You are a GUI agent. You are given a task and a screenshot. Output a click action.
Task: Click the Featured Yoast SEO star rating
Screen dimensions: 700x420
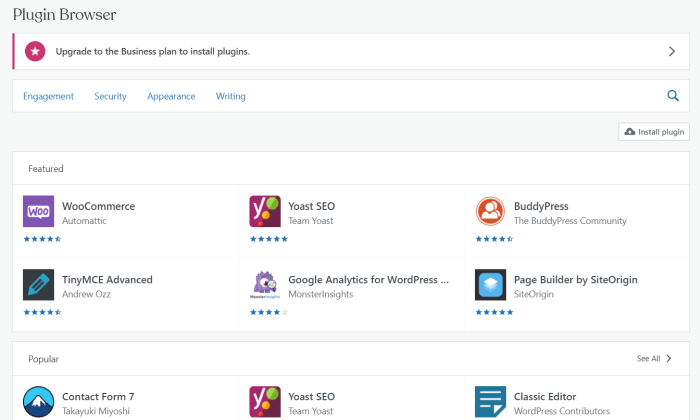pos(269,239)
